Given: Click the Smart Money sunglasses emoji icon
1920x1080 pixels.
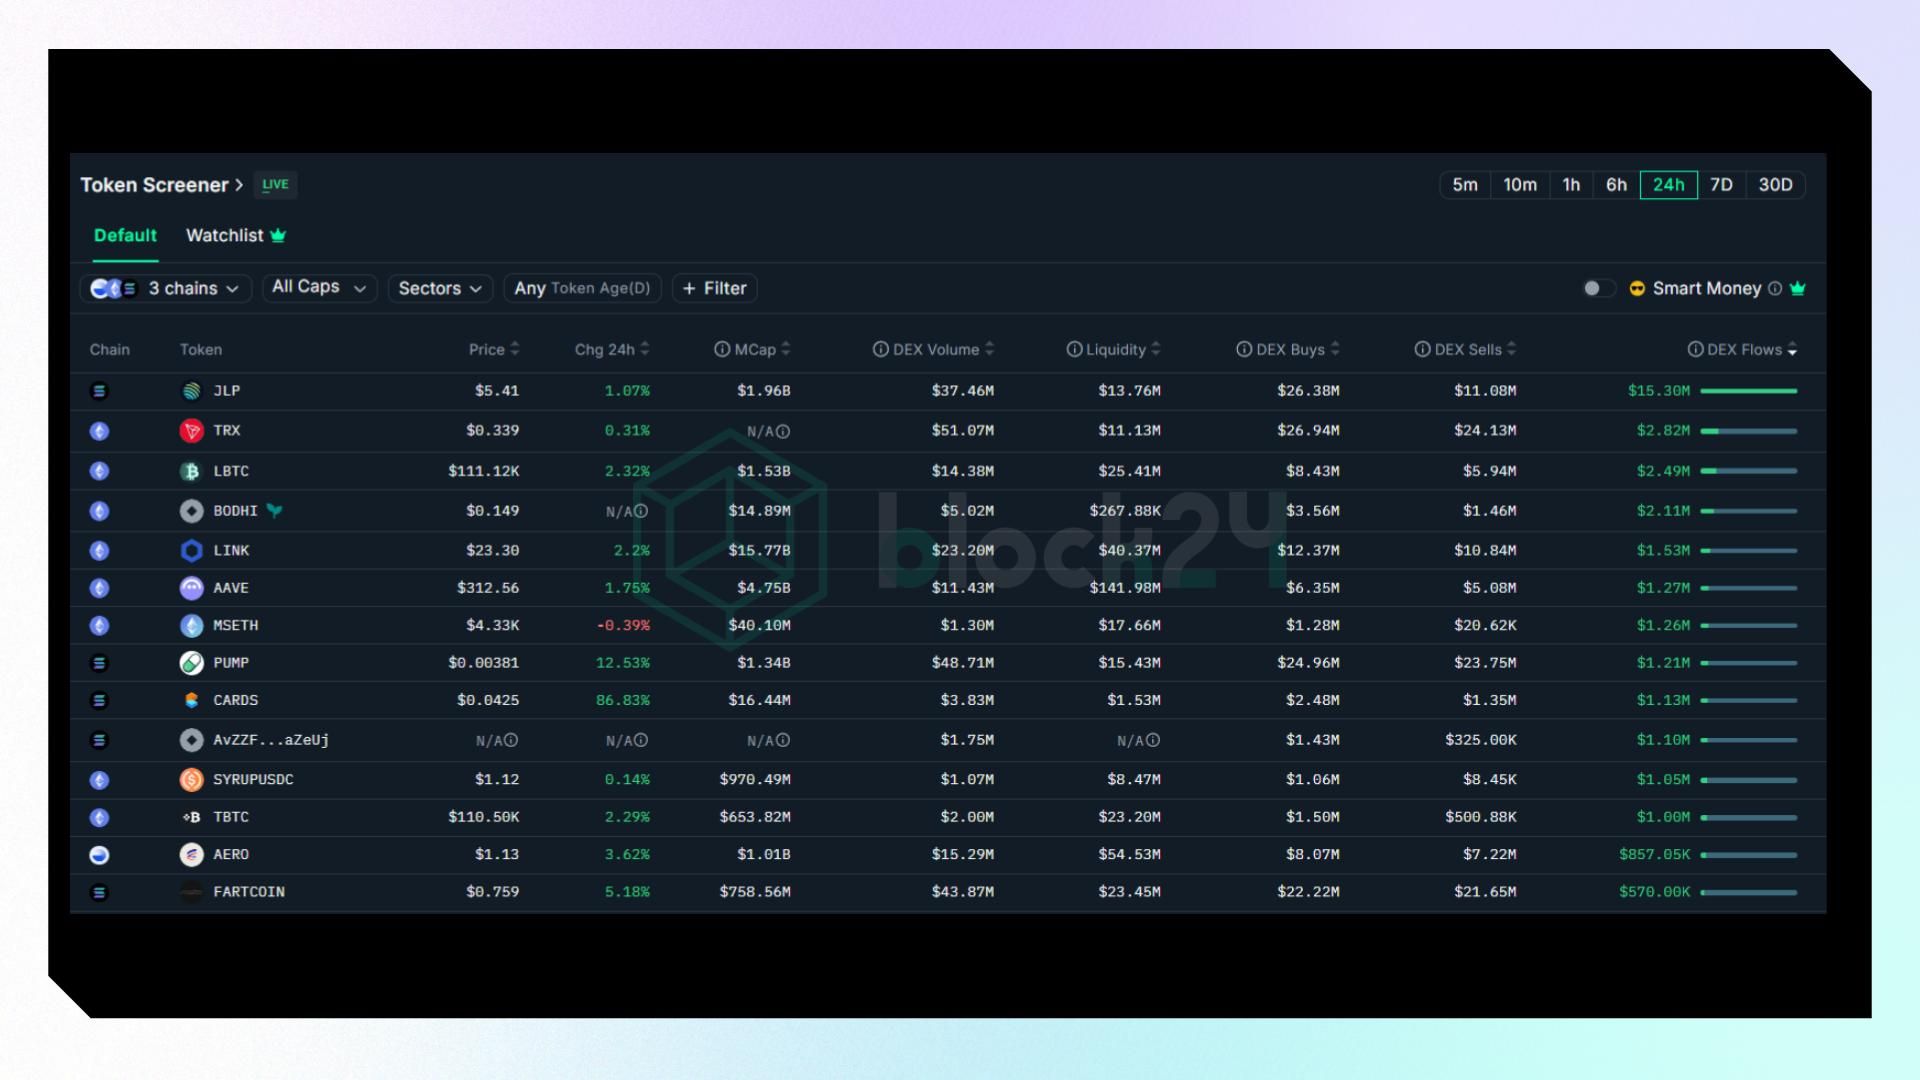Looking at the screenshot, I should click(x=1637, y=289).
